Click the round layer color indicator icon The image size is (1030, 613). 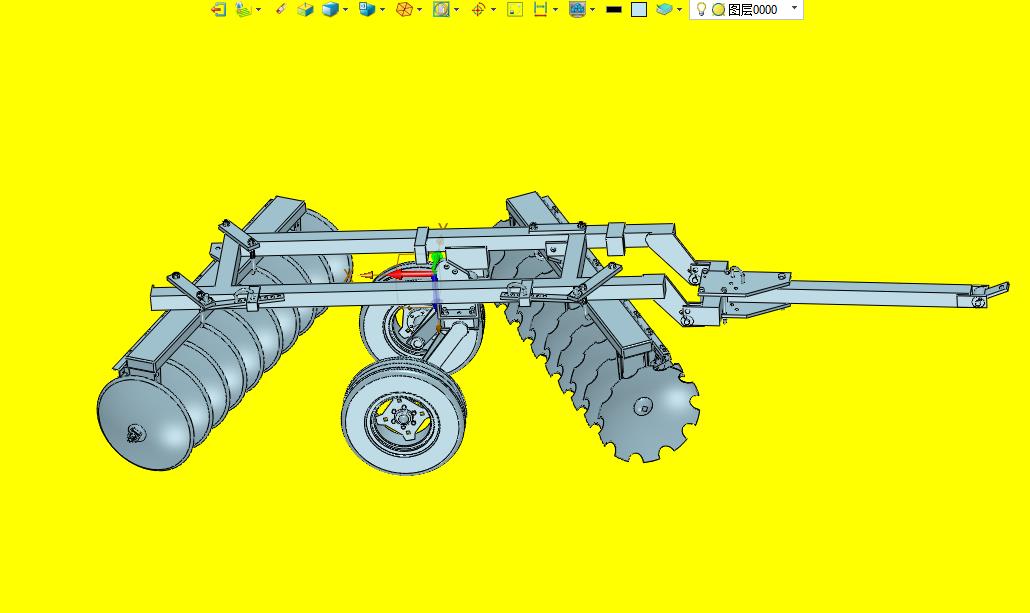pos(719,10)
